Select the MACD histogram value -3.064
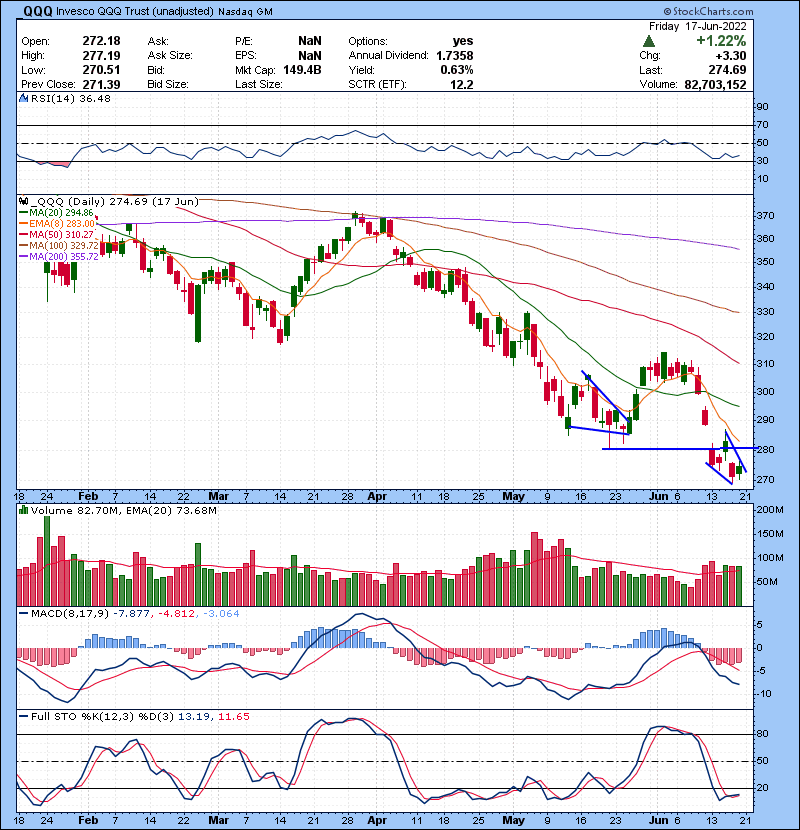Screen dimensions: 800x830 (221, 614)
